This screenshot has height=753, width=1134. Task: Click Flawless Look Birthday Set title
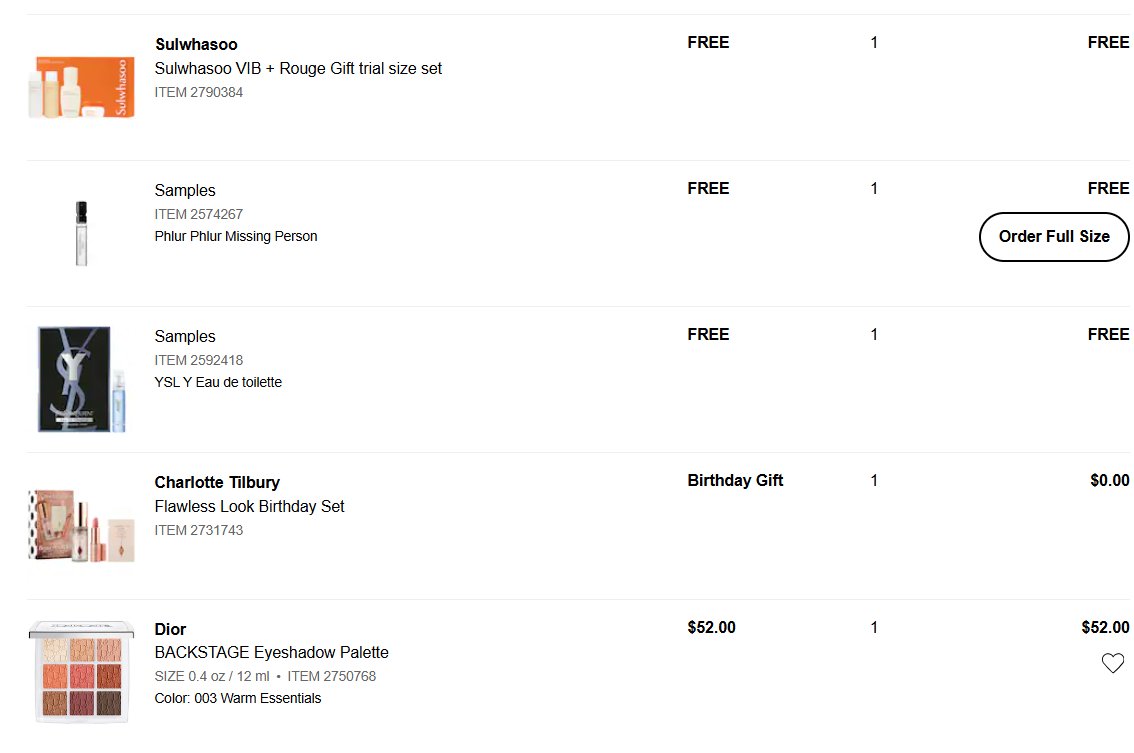point(249,507)
